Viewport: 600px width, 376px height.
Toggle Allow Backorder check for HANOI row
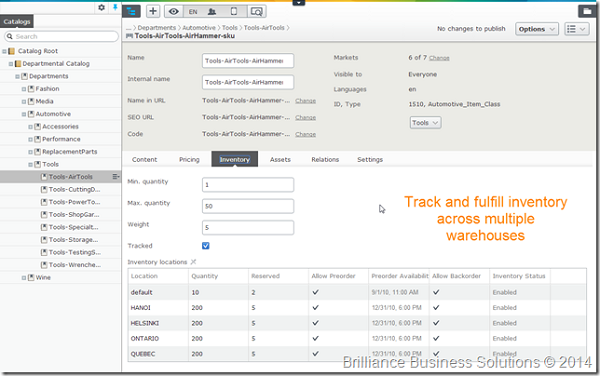[436, 308]
